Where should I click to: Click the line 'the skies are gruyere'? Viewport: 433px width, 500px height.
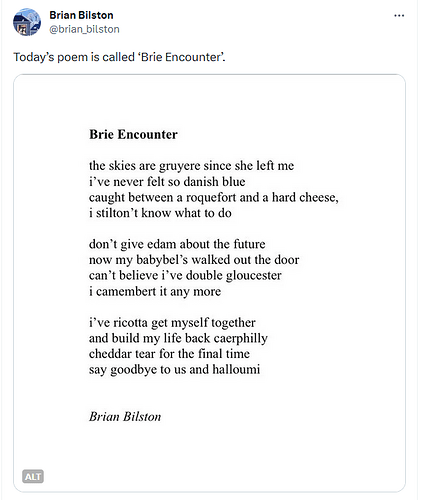pyautogui.click(x=191, y=166)
